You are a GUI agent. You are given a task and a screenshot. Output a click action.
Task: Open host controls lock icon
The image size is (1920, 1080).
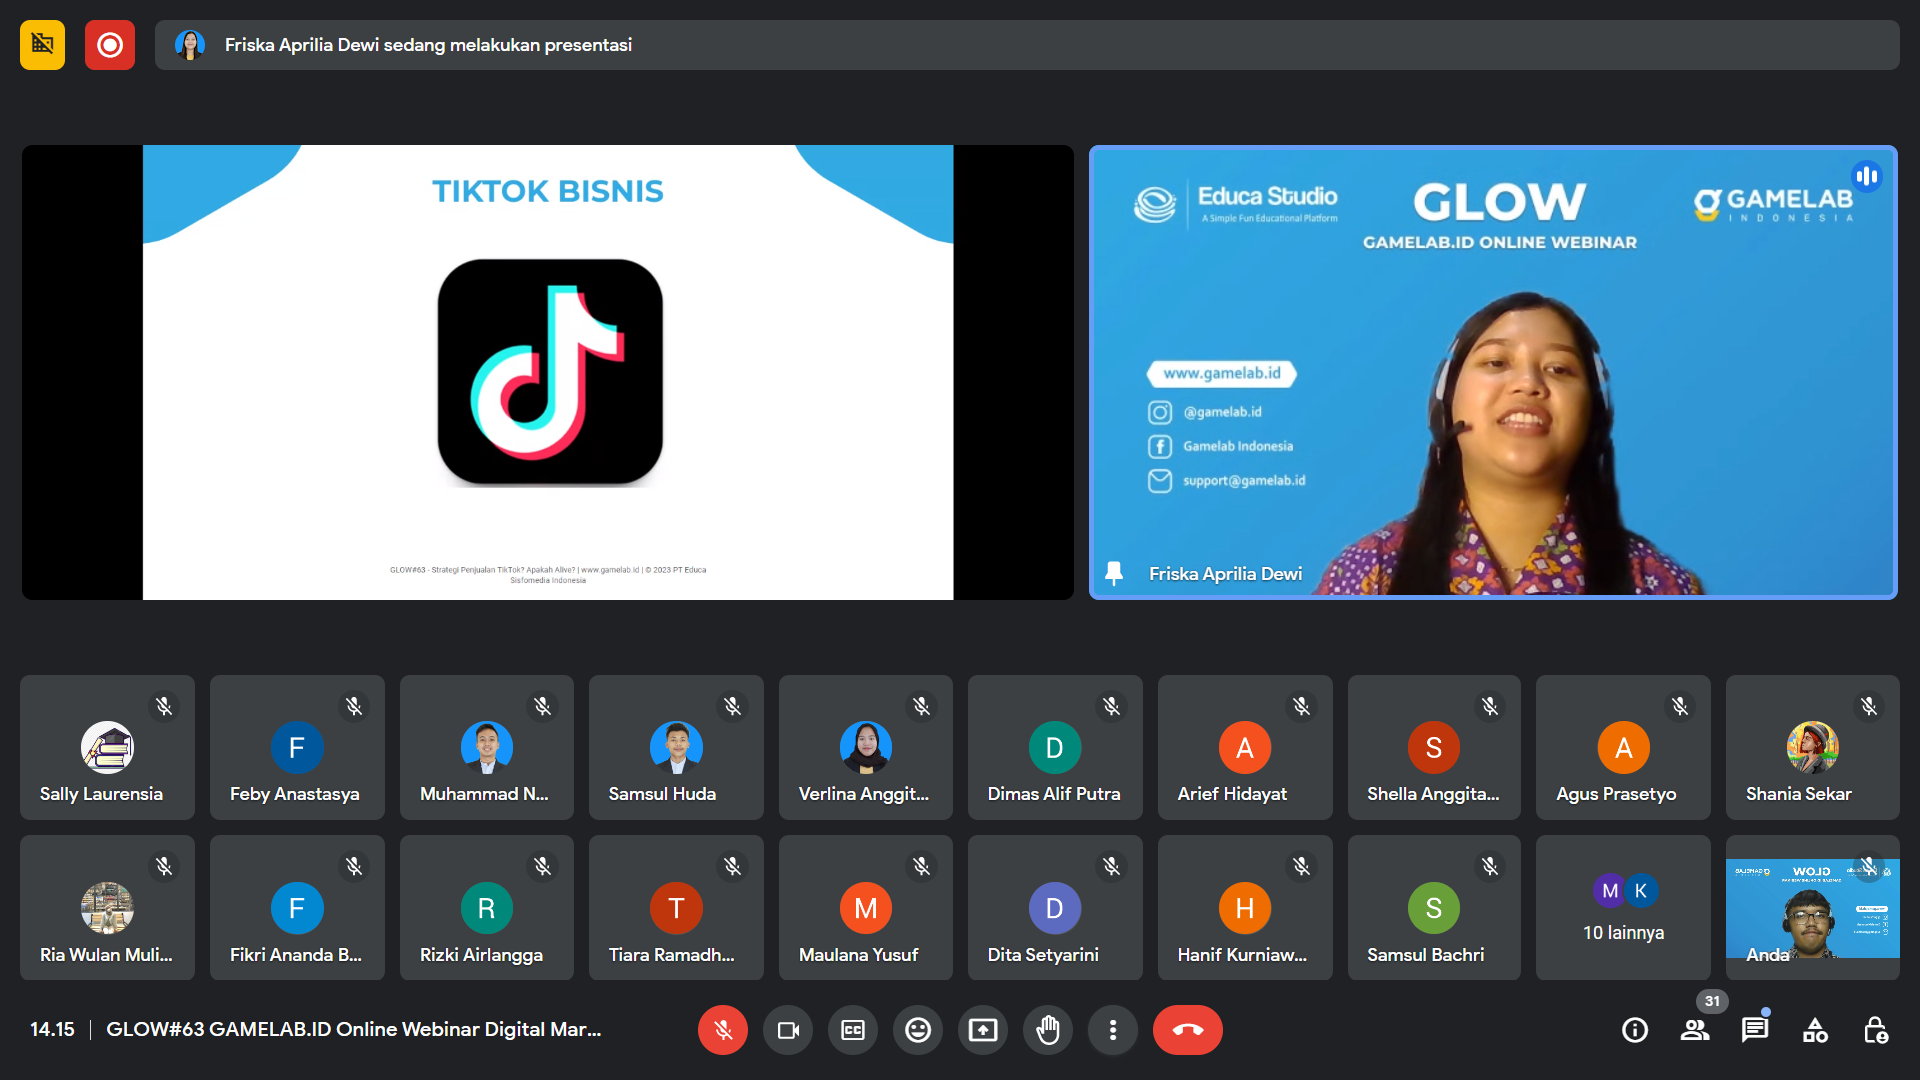[x=1876, y=1030]
